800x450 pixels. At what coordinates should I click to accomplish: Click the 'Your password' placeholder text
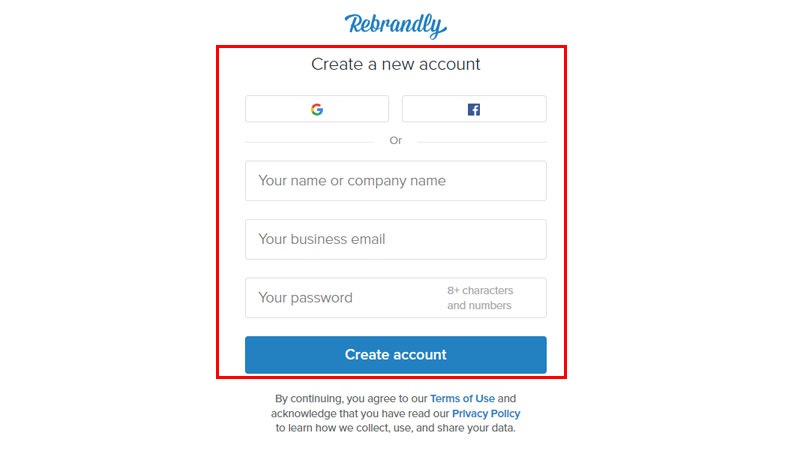click(x=305, y=298)
